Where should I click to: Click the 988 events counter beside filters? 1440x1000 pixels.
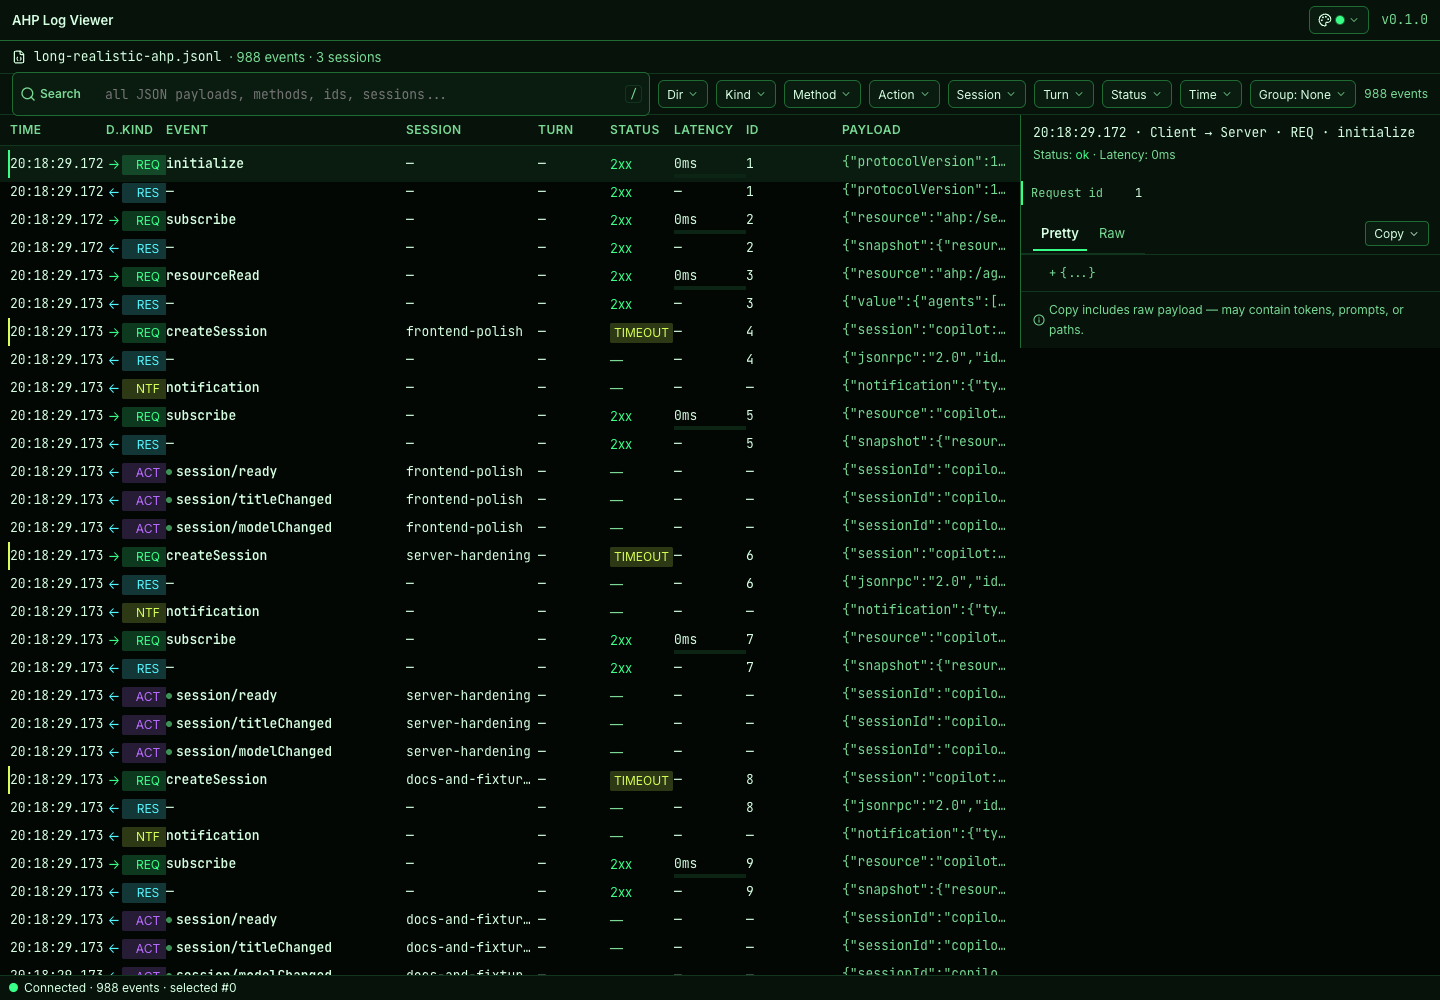[x=1396, y=94]
